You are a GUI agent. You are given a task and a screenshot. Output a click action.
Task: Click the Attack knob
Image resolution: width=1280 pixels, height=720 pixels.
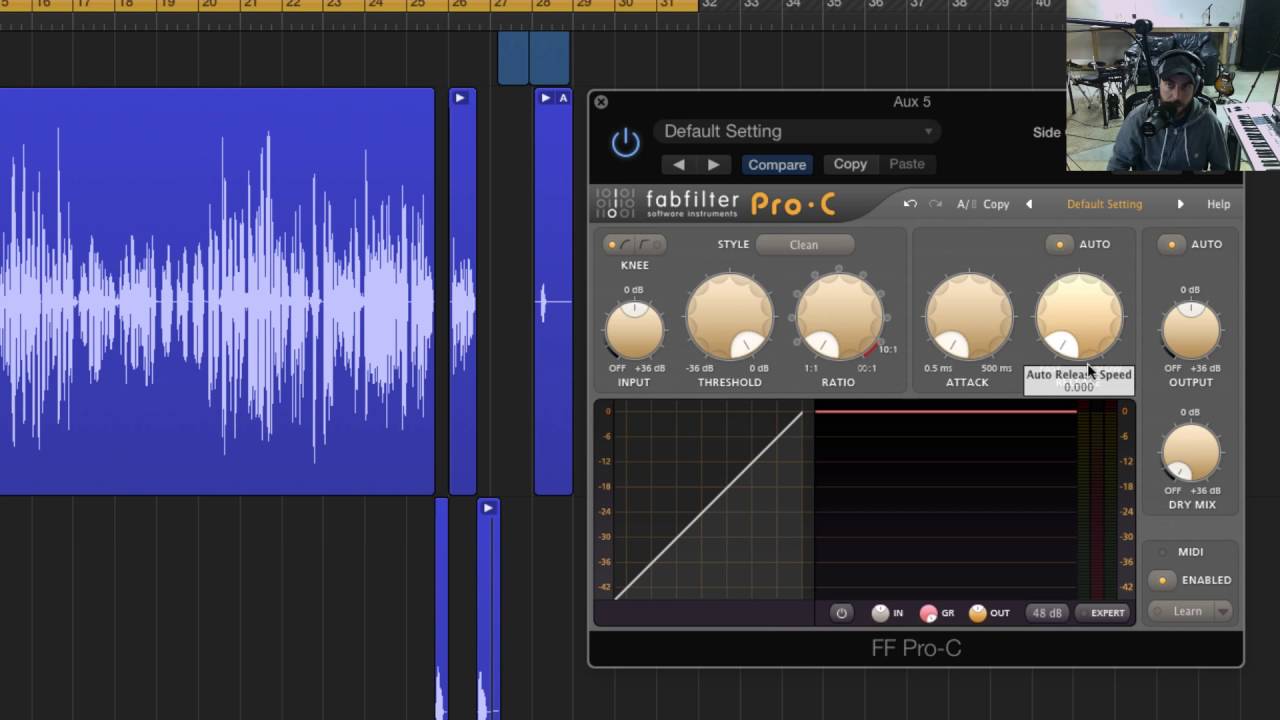tap(968, 318)
